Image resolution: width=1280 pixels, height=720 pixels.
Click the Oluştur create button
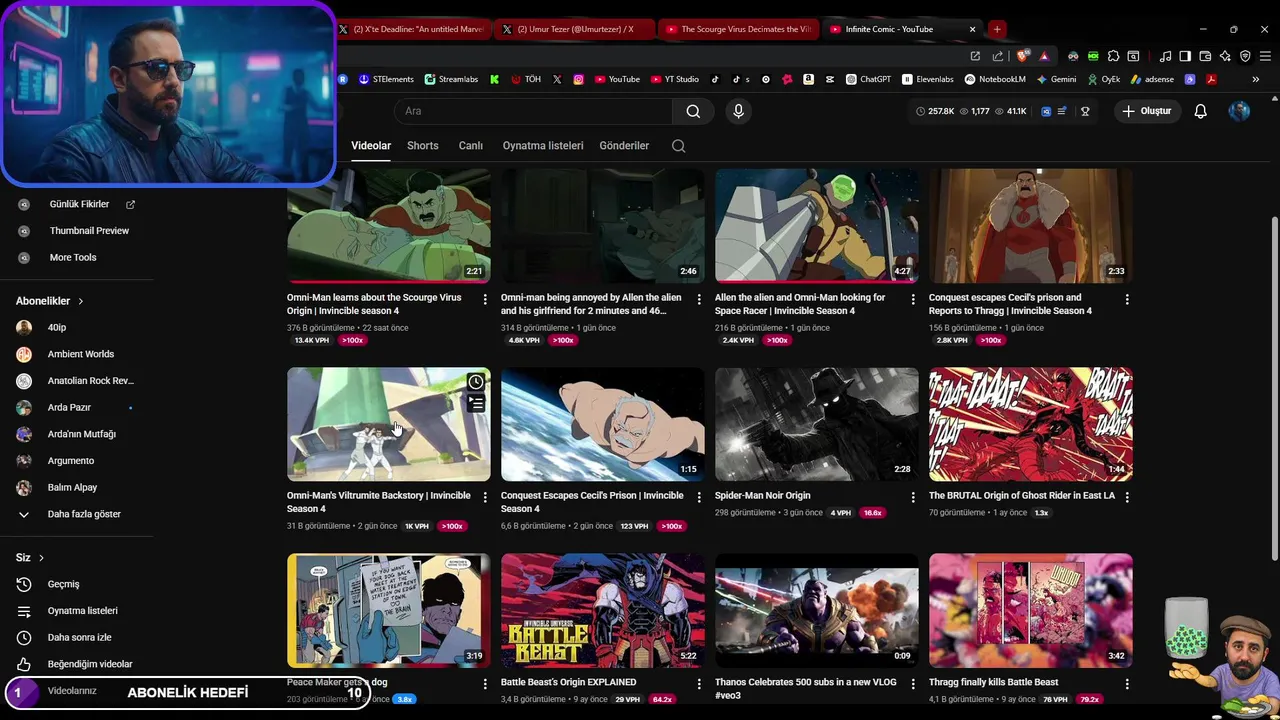click(x=1146, y=111)
